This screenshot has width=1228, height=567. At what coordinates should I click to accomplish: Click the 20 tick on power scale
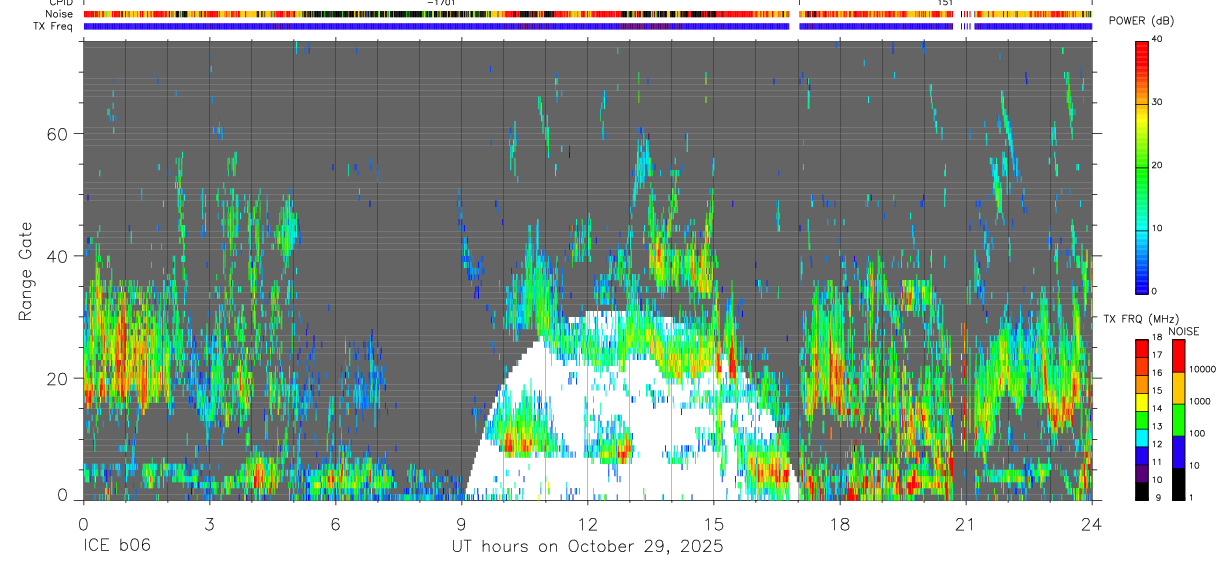tap(1158, 165)
